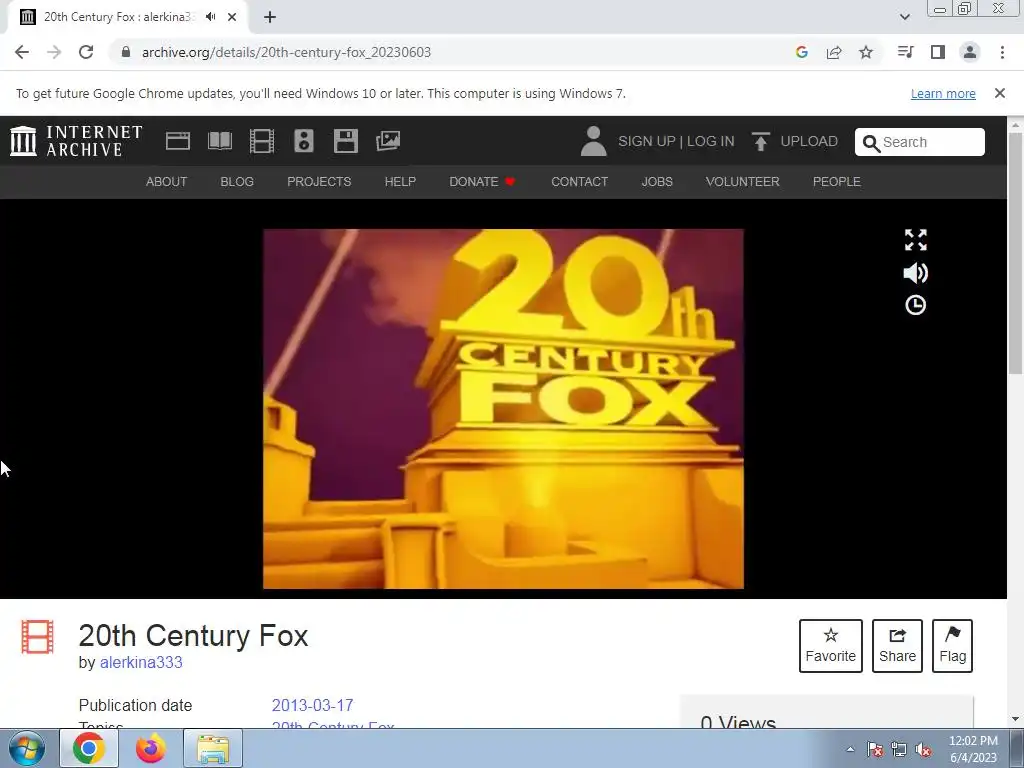Screen dimensions: 1024x768
Task: Open the Windows Start menu
Action: [26, 748]
